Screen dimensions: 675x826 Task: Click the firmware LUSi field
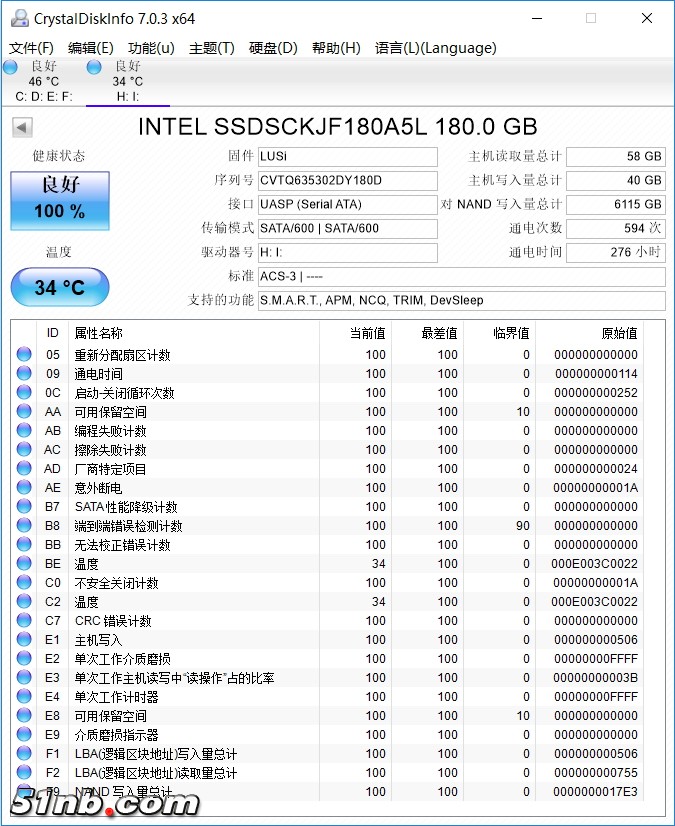click(x=347, y=157)
